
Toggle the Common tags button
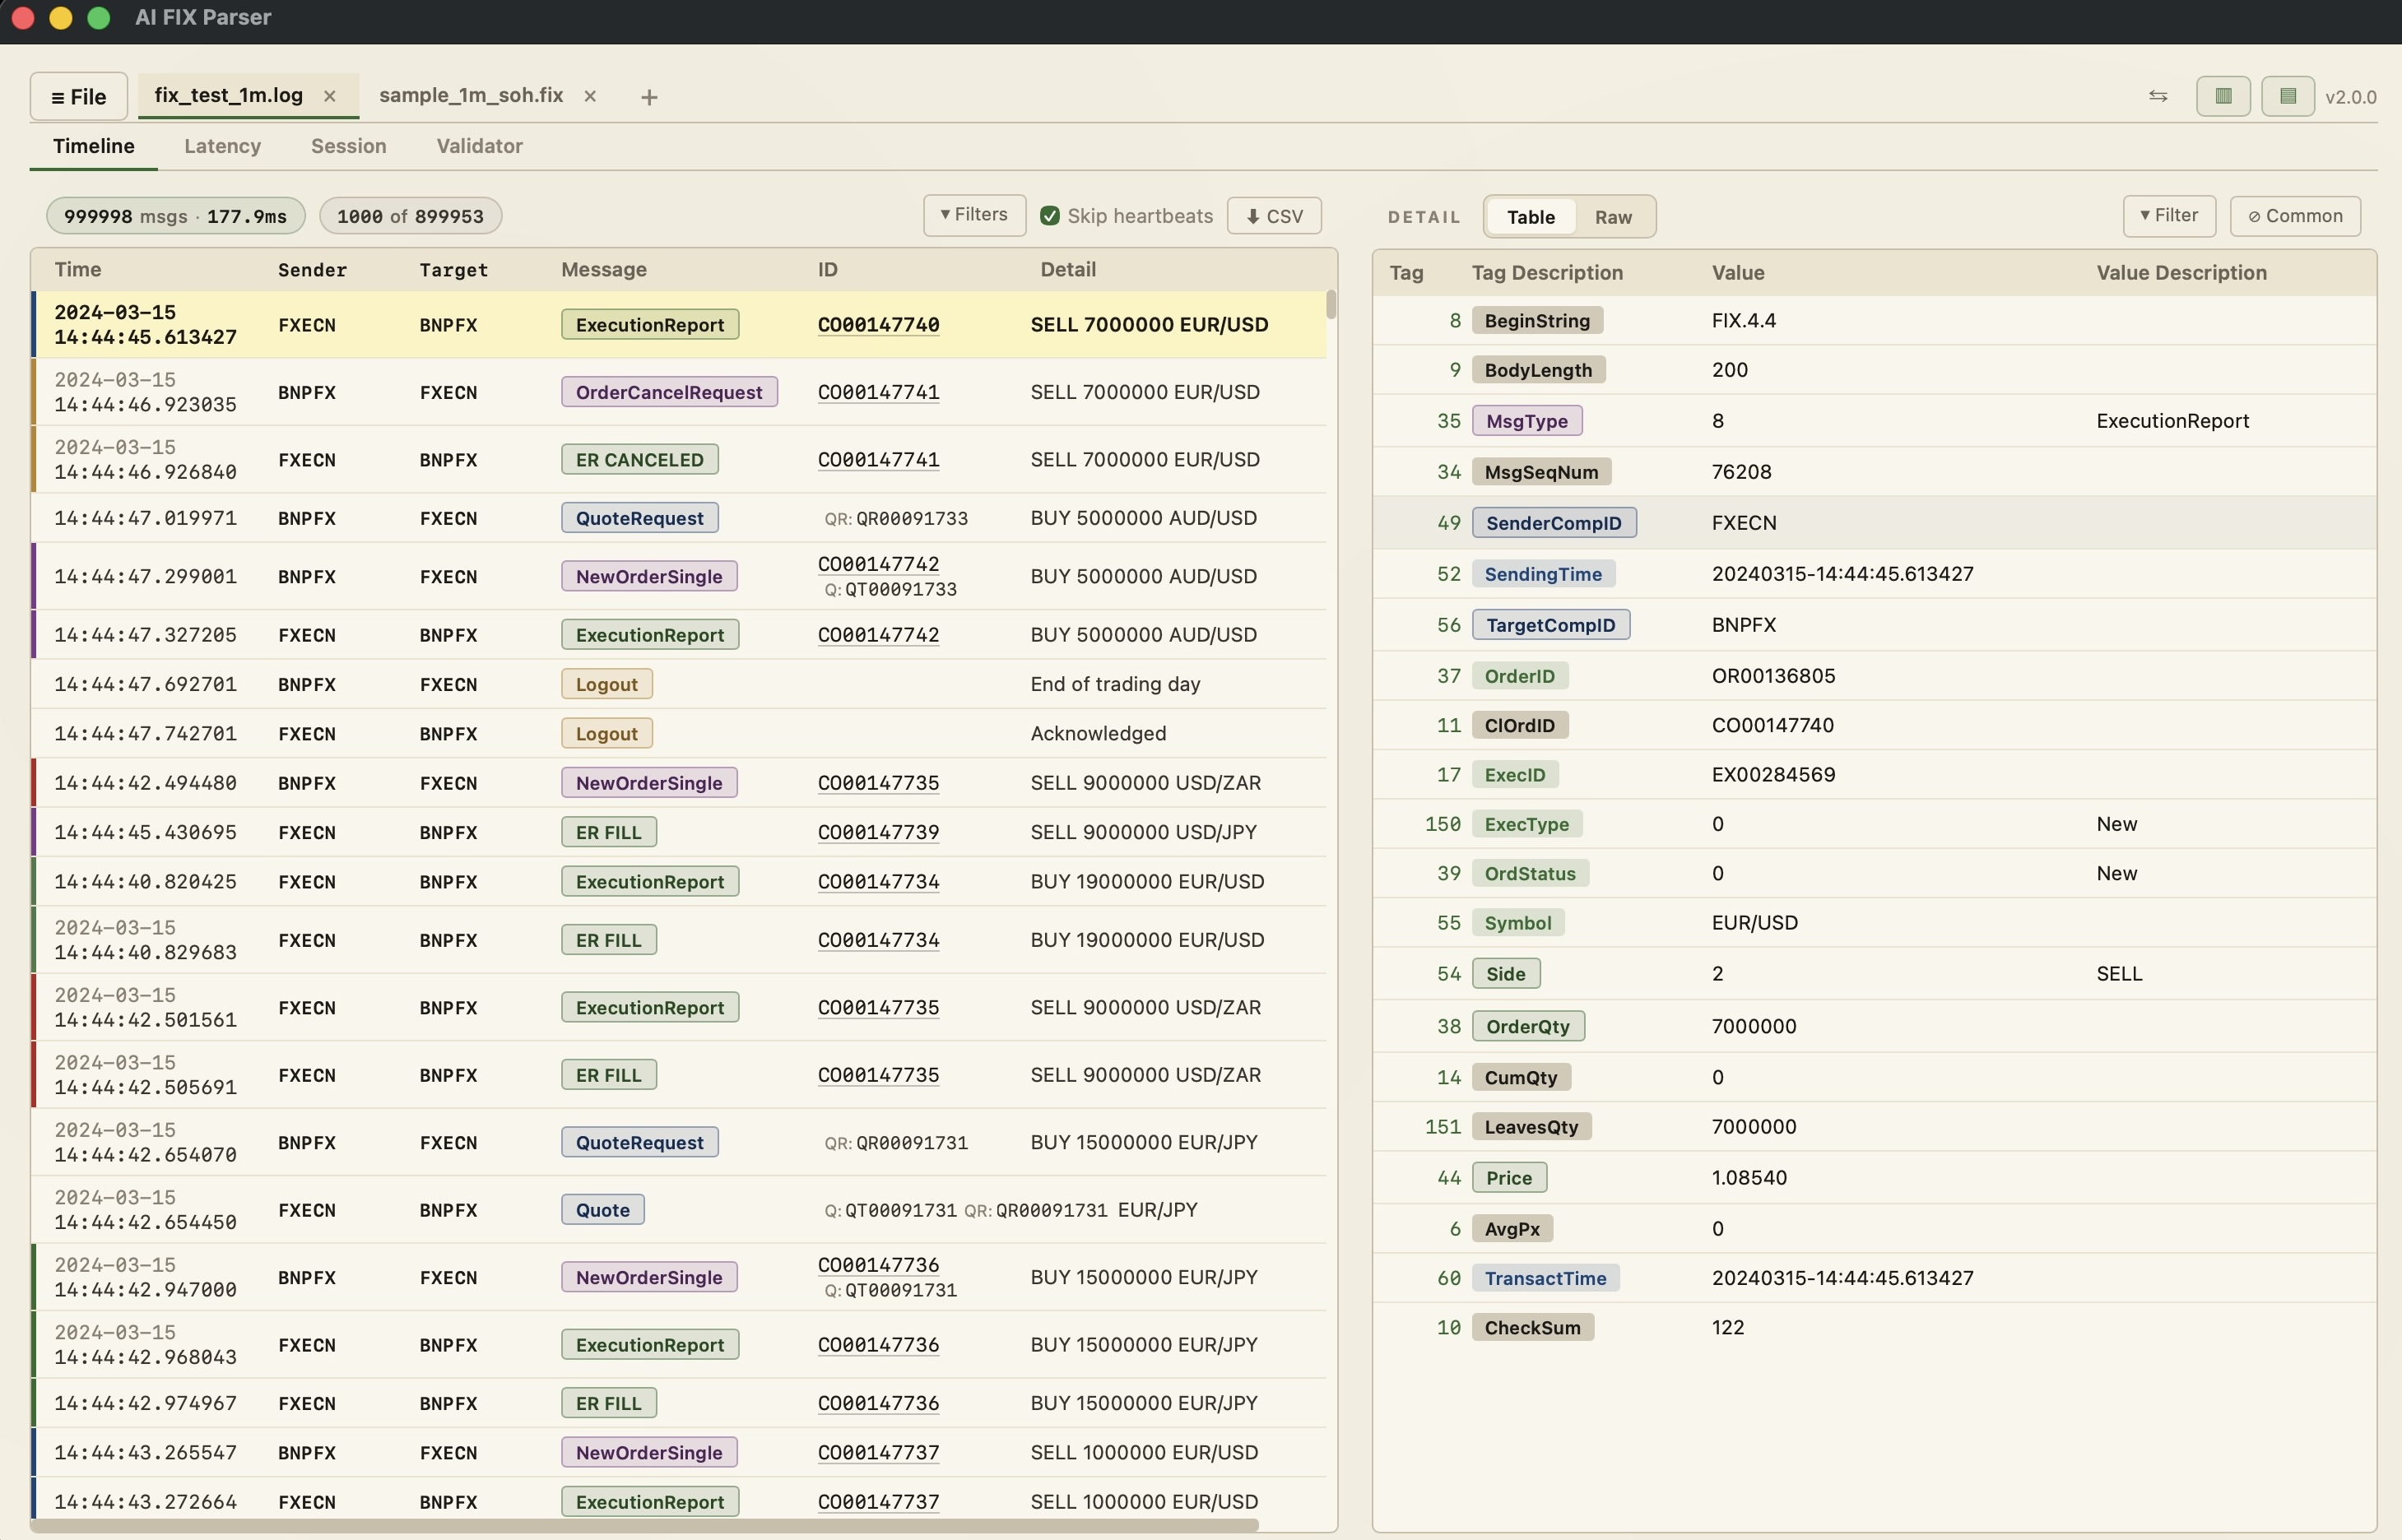pos(2295,216)
